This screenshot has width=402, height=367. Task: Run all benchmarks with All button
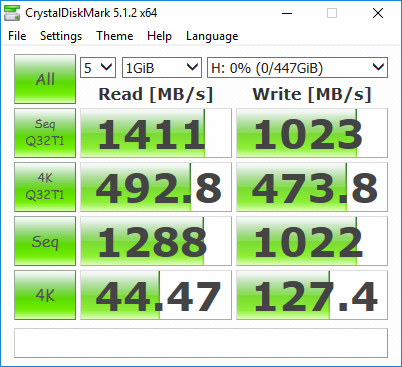coord(45,79)
